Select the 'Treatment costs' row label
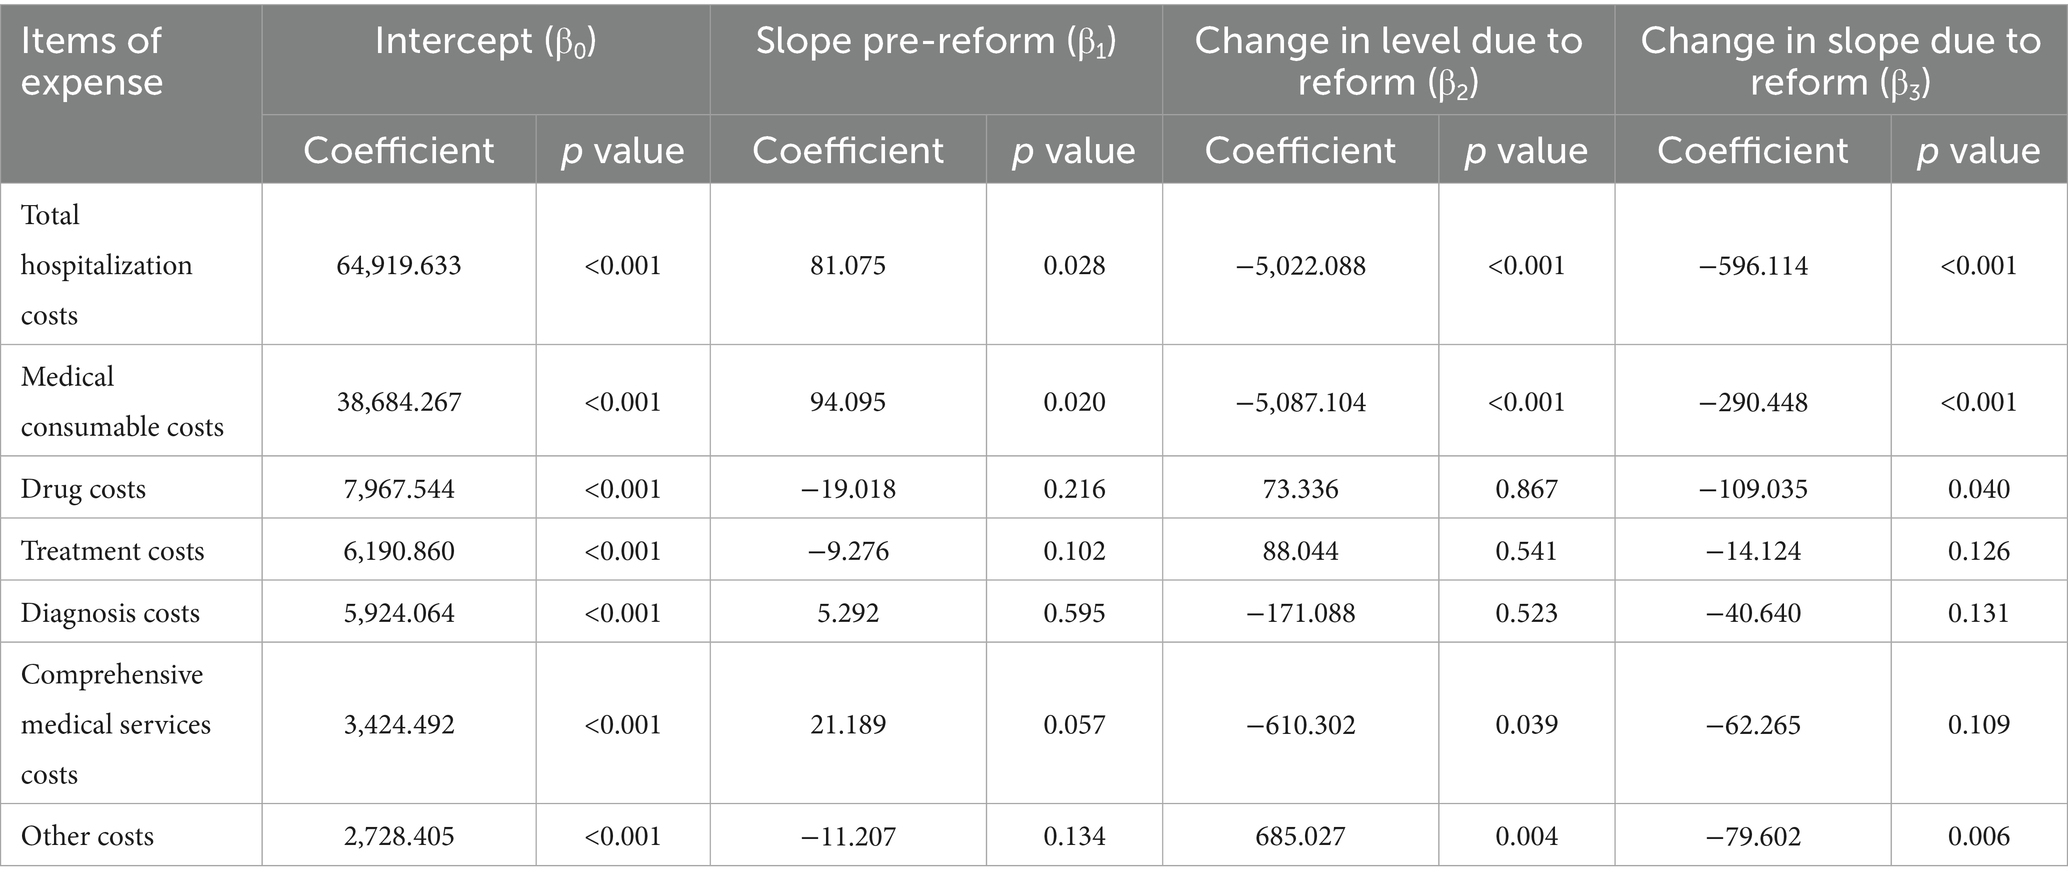The height and width of the screenshot is (884, 2068). (x=112, y=551)
